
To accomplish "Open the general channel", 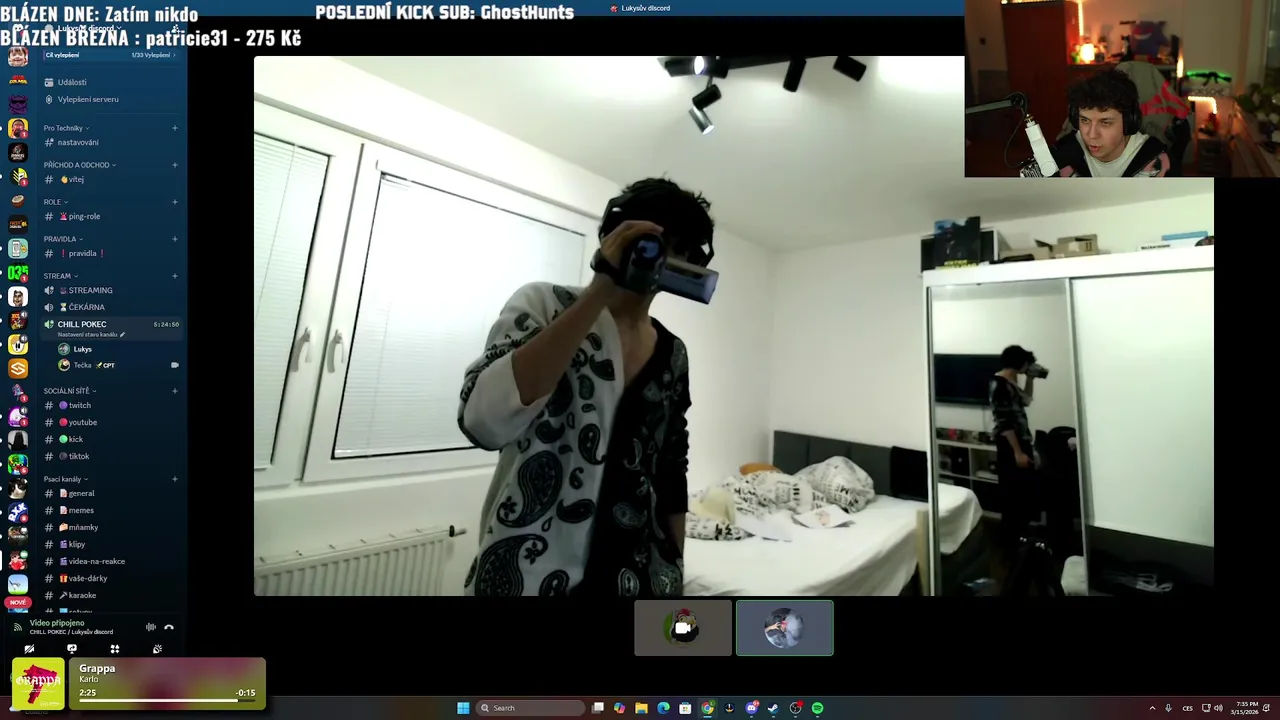I will 111,493.
